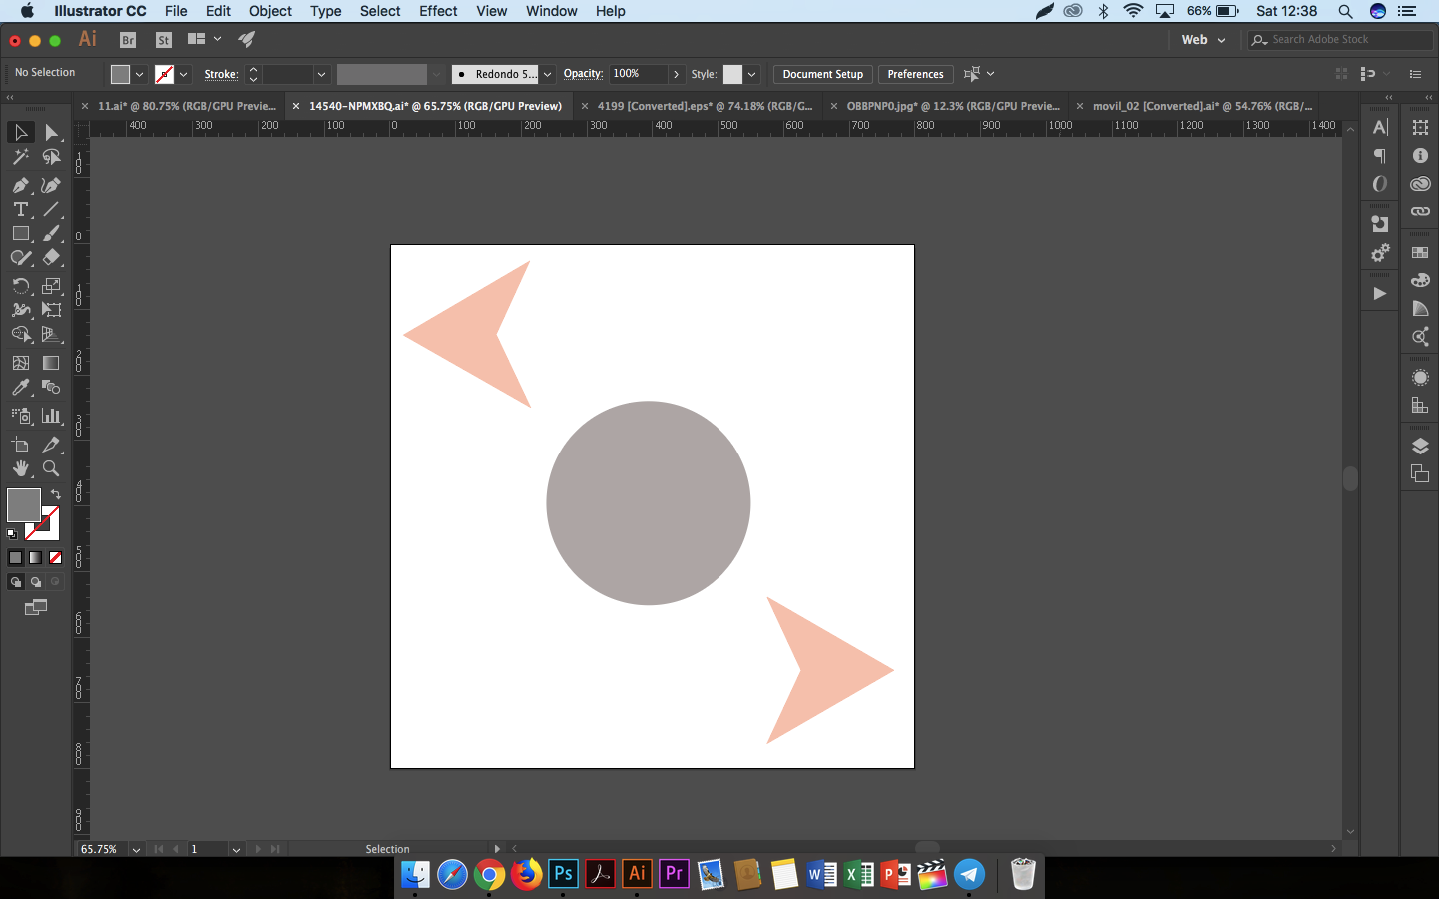Image resolution: width=1439 pixels, height=899 pixels.
Task: Click the Fill color swatch in toolbar
Action: (x=23, y=505)
